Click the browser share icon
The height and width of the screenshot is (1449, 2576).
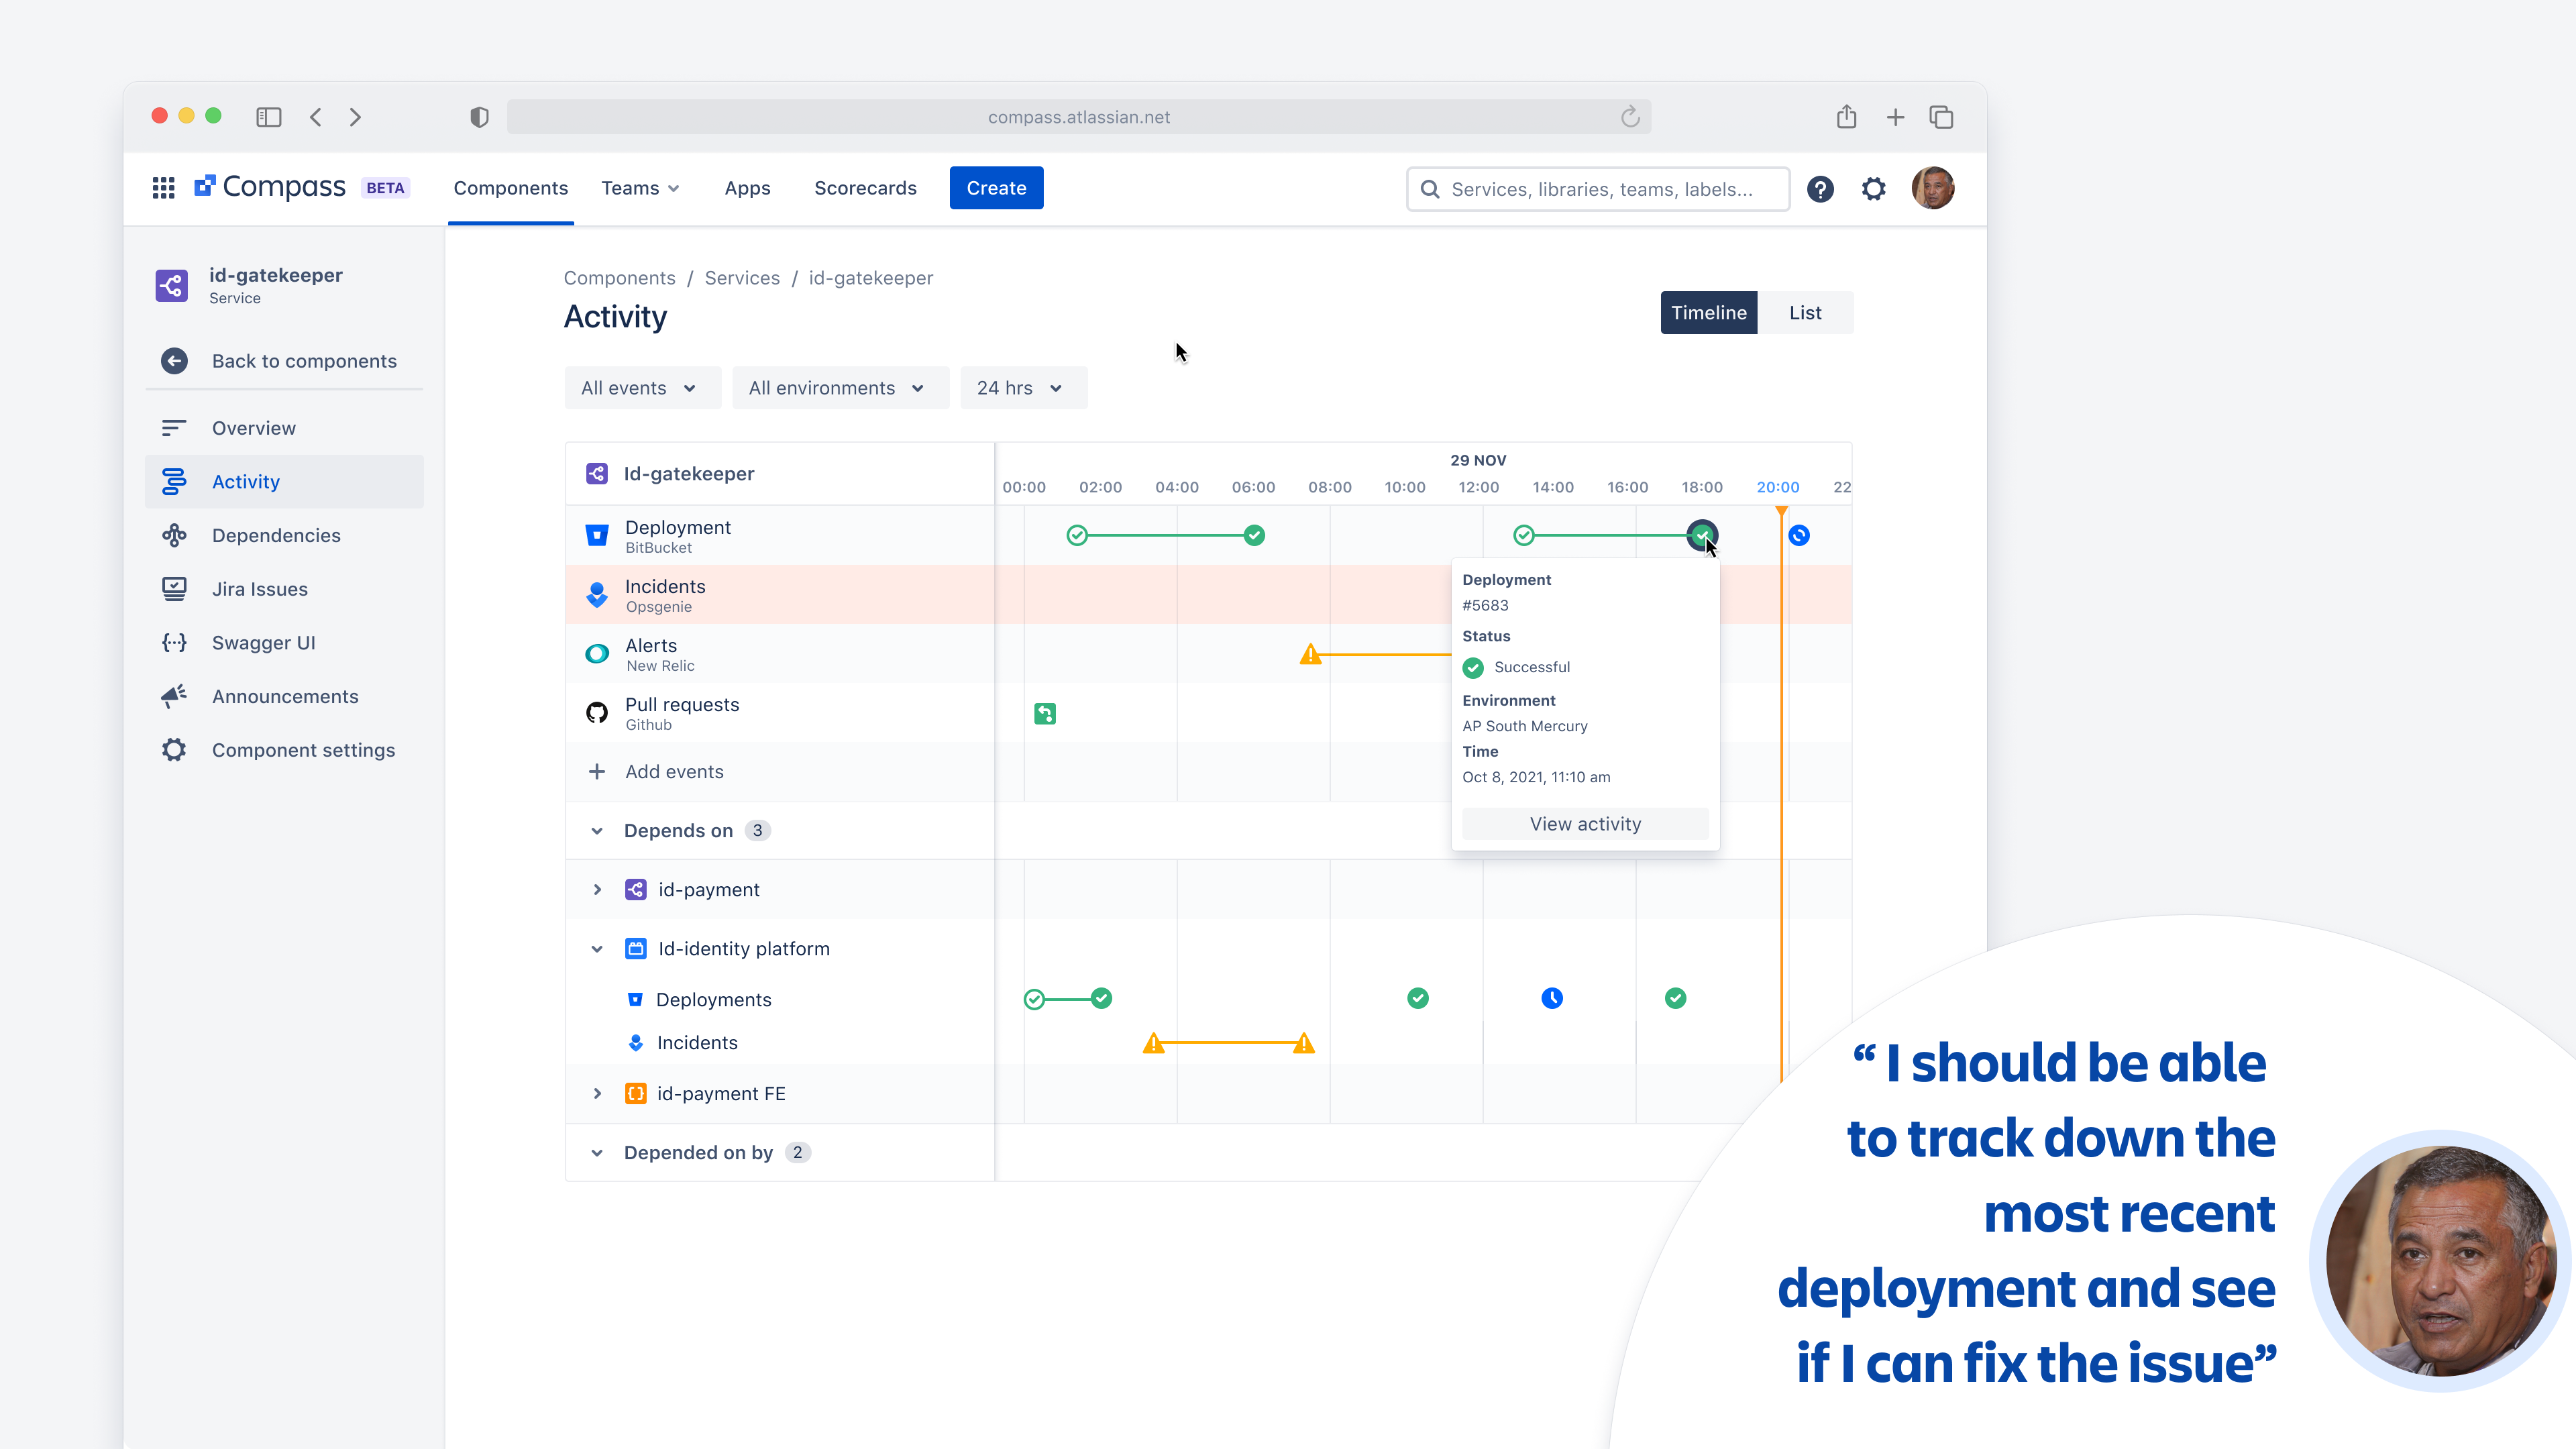1846,117
